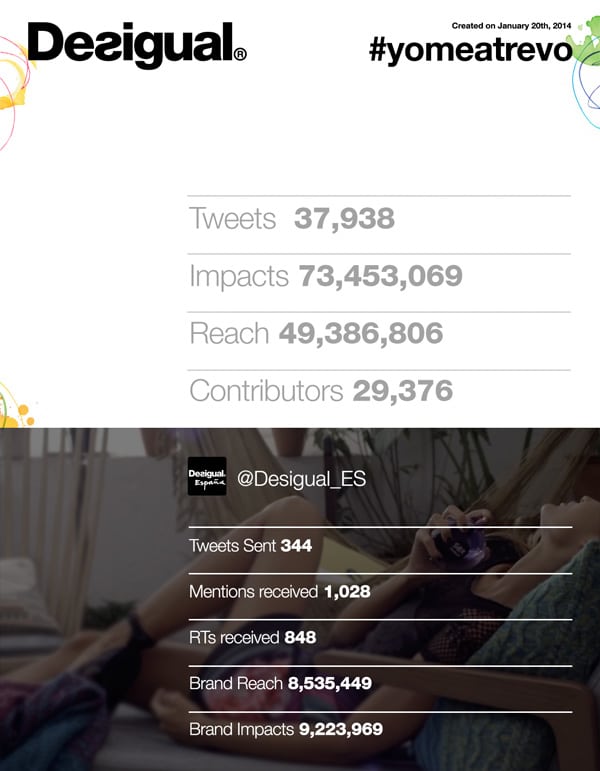Screen dimensions: 600x771
Task: Select the Brand Reach 8,535,449 row
Action: pos(380,683)
